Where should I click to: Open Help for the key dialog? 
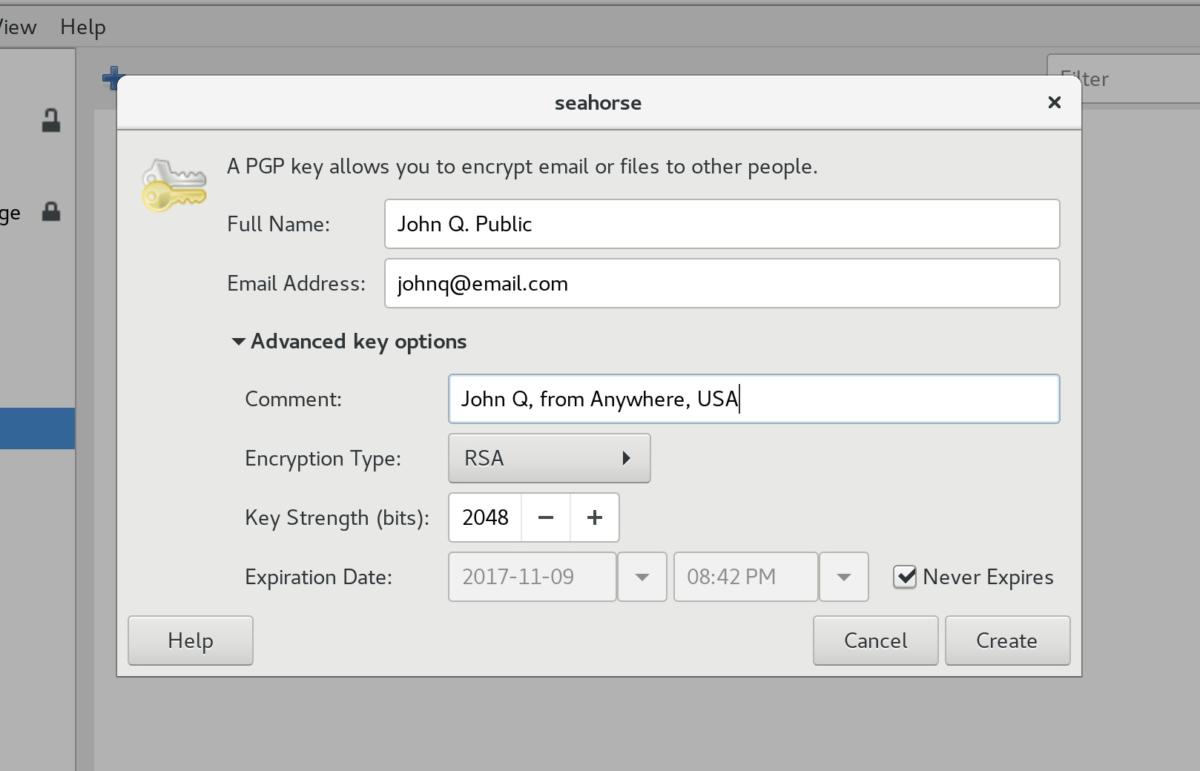pos(190,640)
